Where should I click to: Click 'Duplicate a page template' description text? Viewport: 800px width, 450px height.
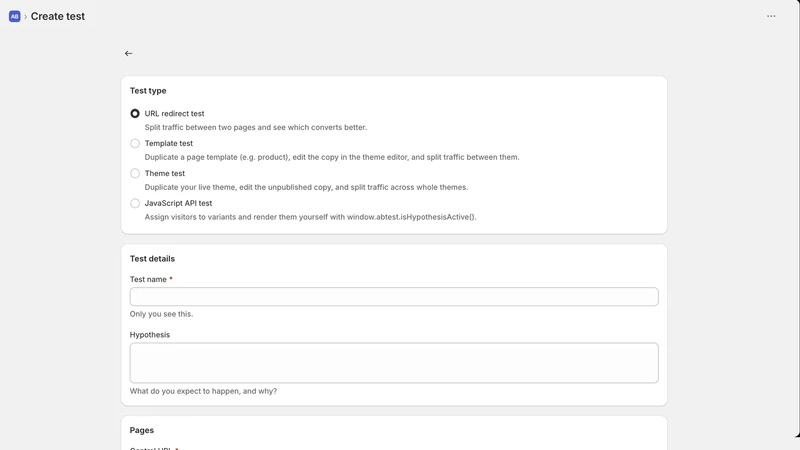(x=332, y=157)
